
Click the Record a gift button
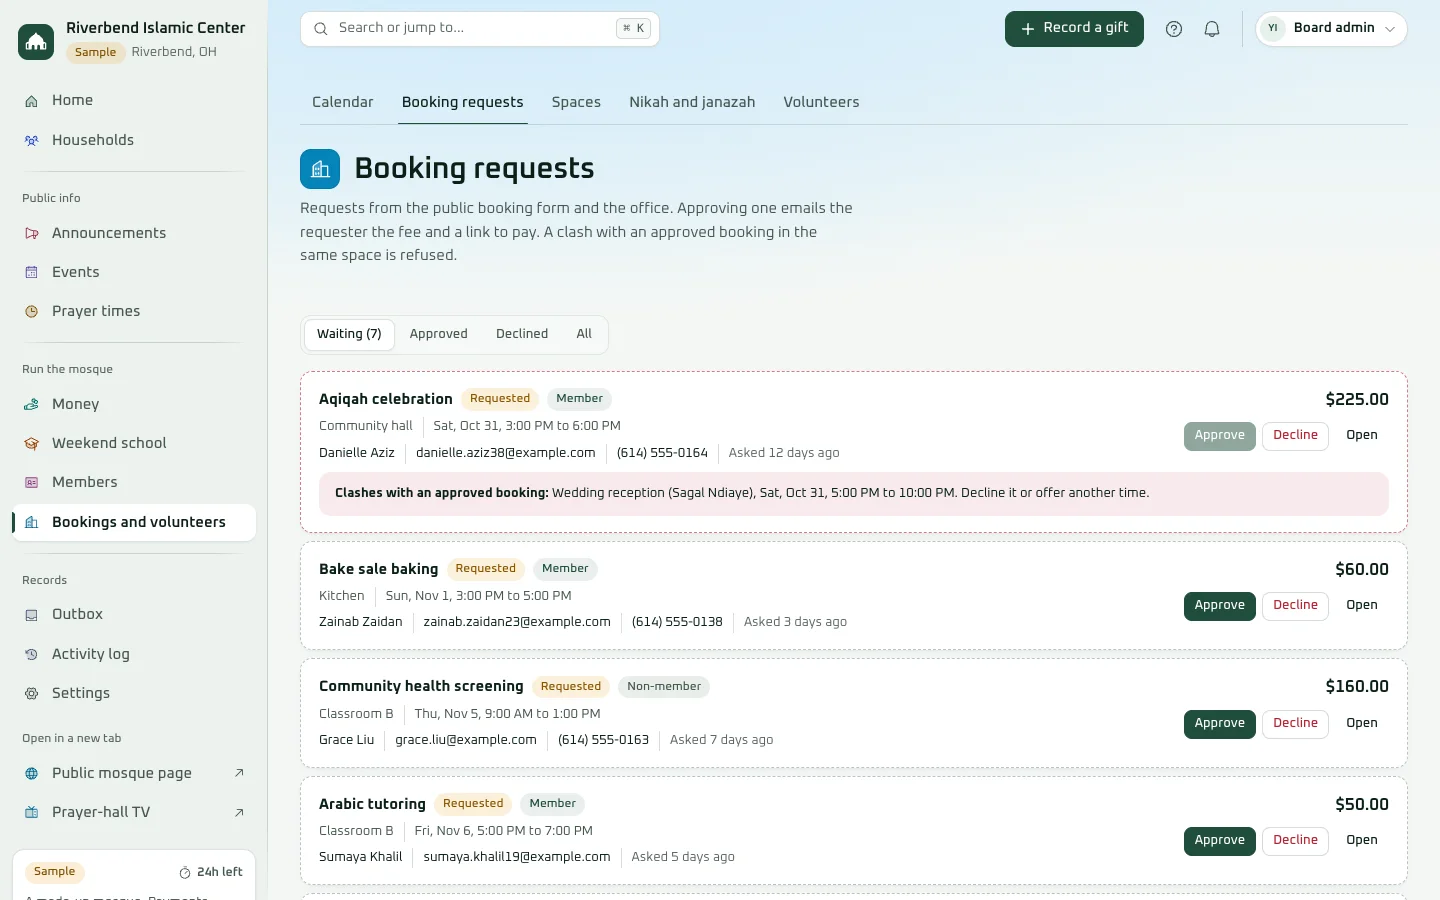point(1074,29)
